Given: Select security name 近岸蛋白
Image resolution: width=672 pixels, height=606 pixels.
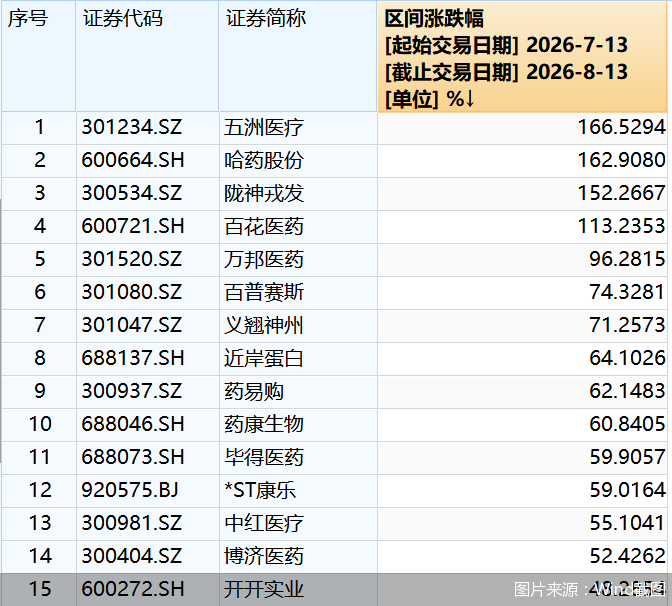Looking at the screenshot, I should click(x=264, y=358).
